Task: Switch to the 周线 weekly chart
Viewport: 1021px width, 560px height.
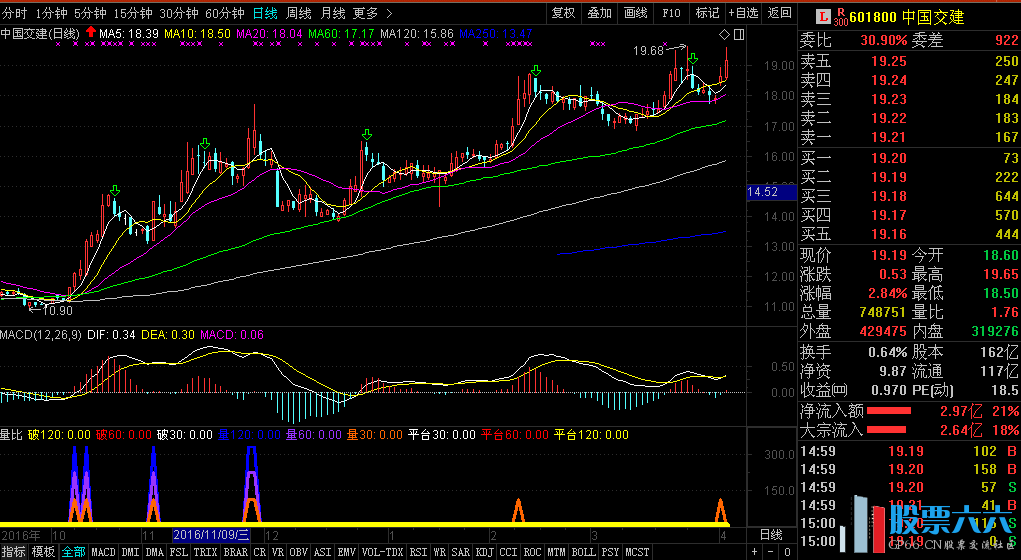Action: [x=299, y=13]
